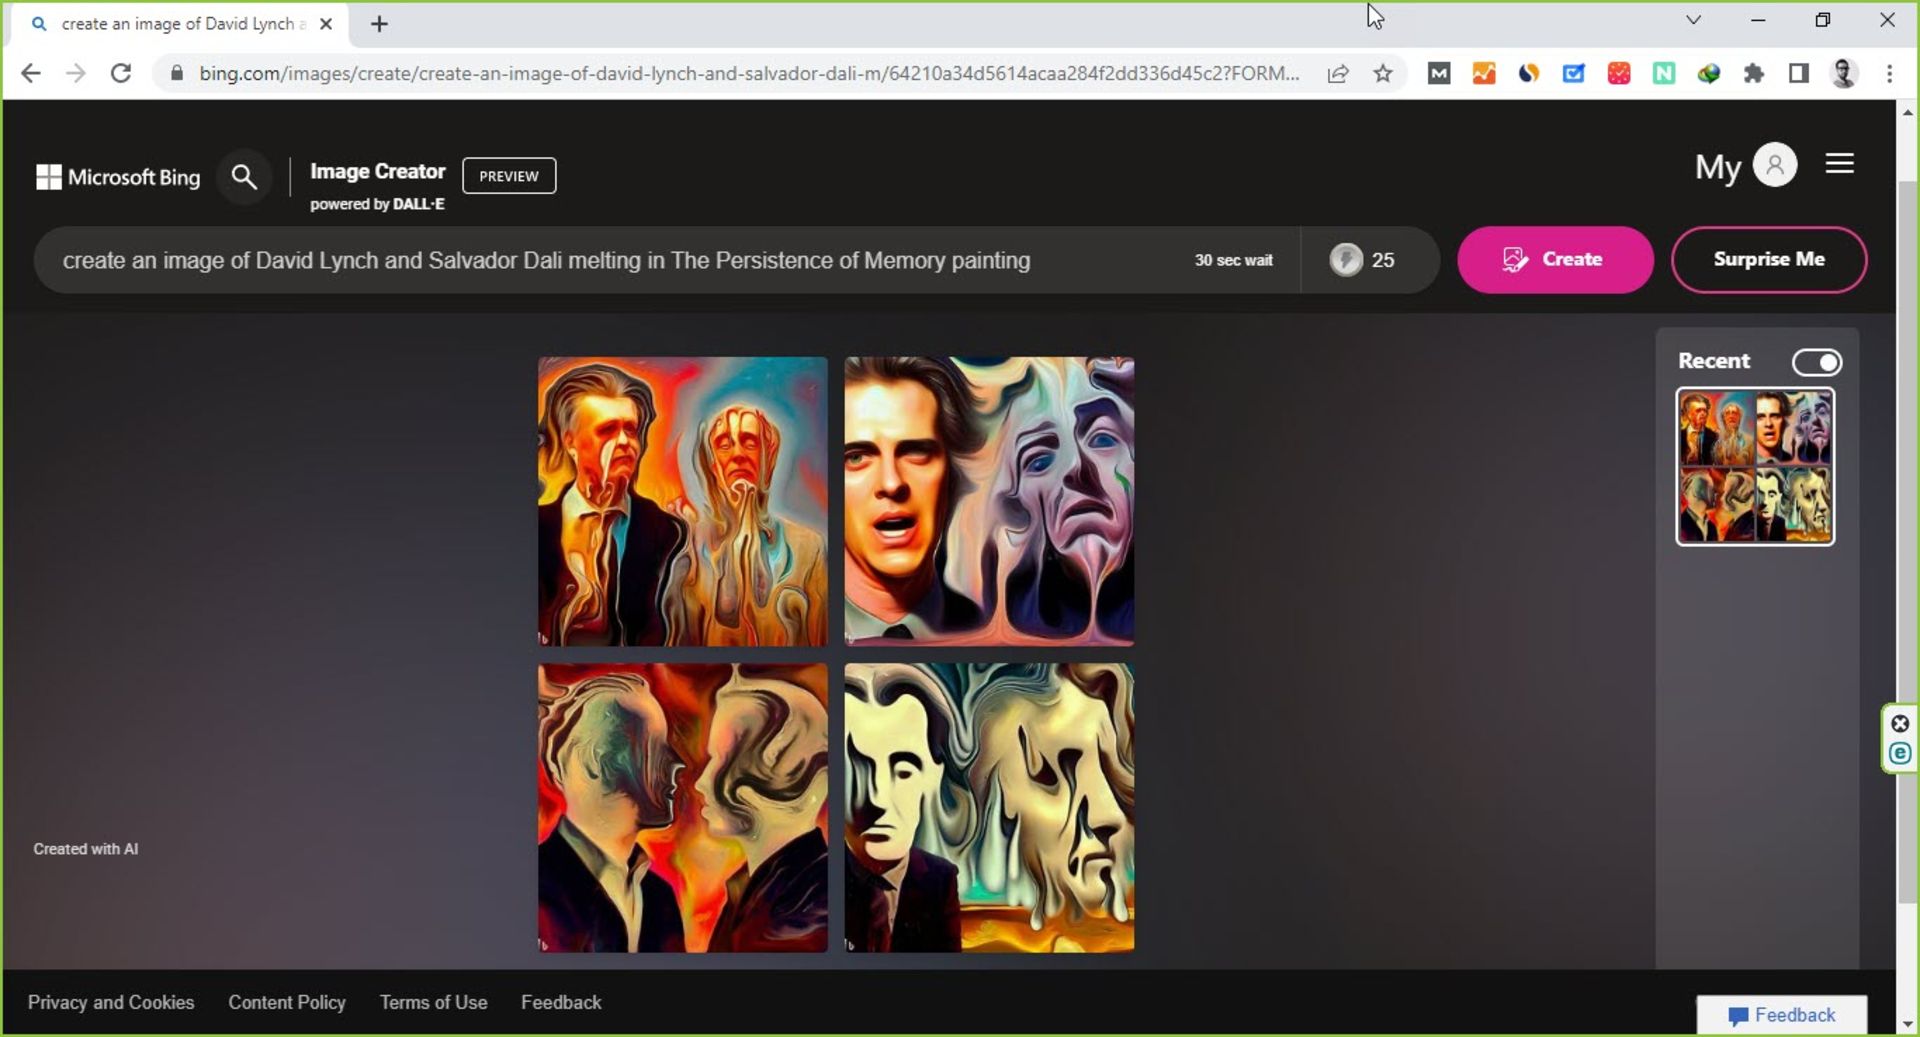
Task: Open the browser Extensions puzzle icon
Action: (x=1754, y=73)
